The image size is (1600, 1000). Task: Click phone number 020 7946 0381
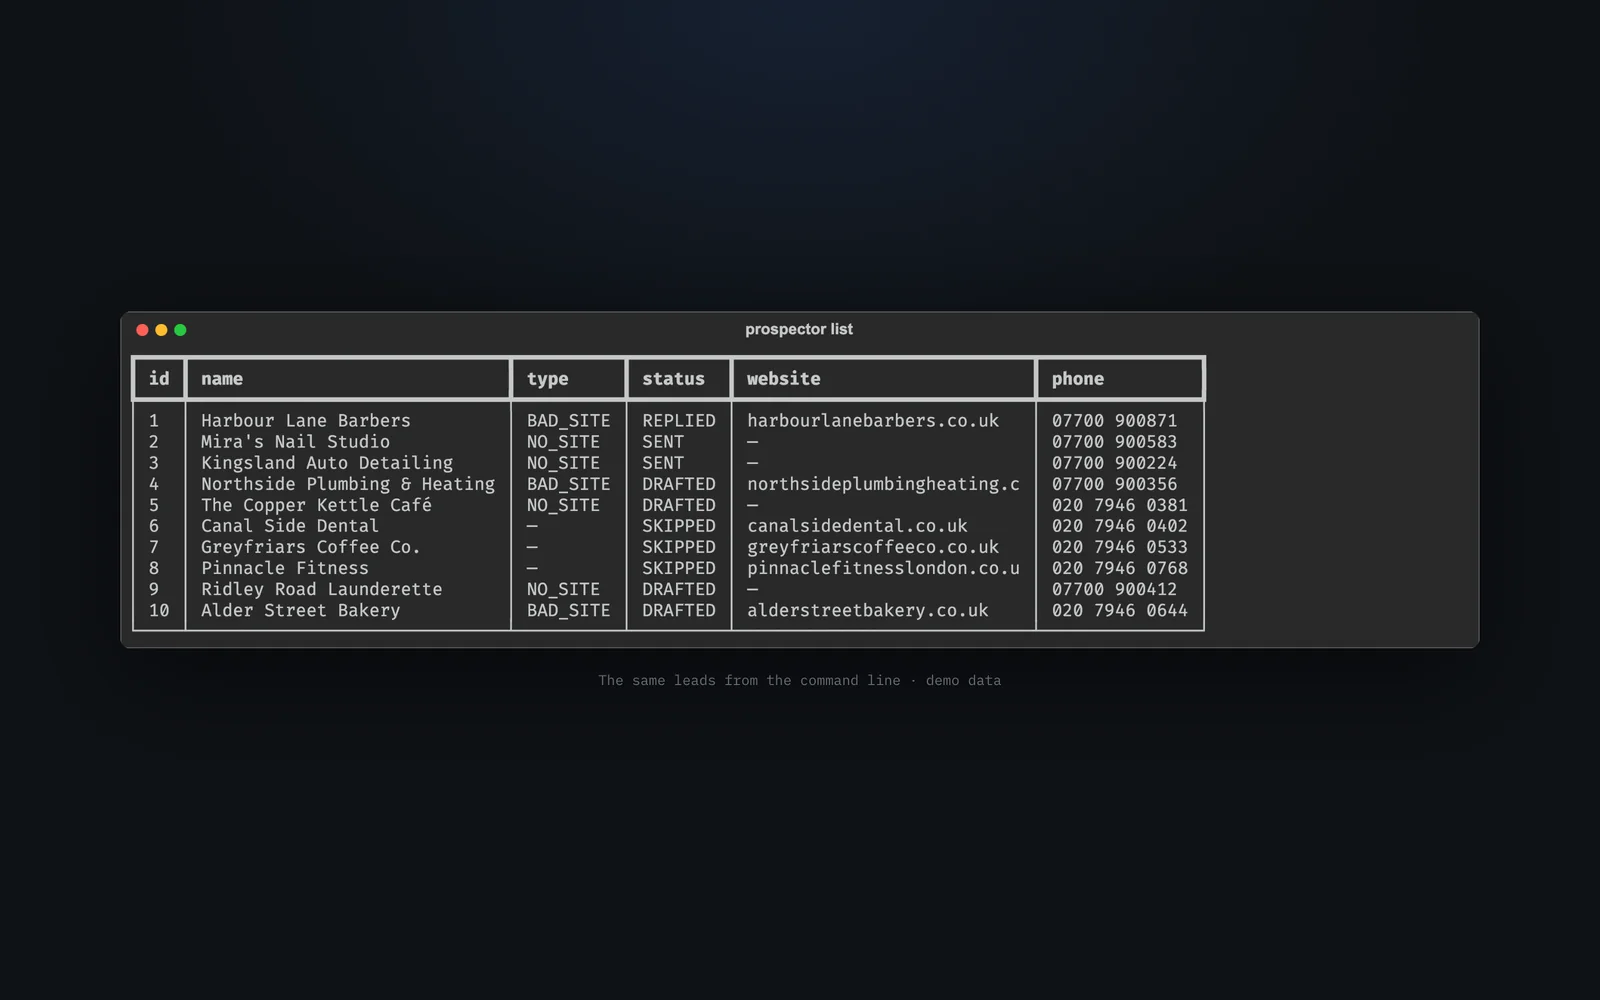coord(1120,505)
